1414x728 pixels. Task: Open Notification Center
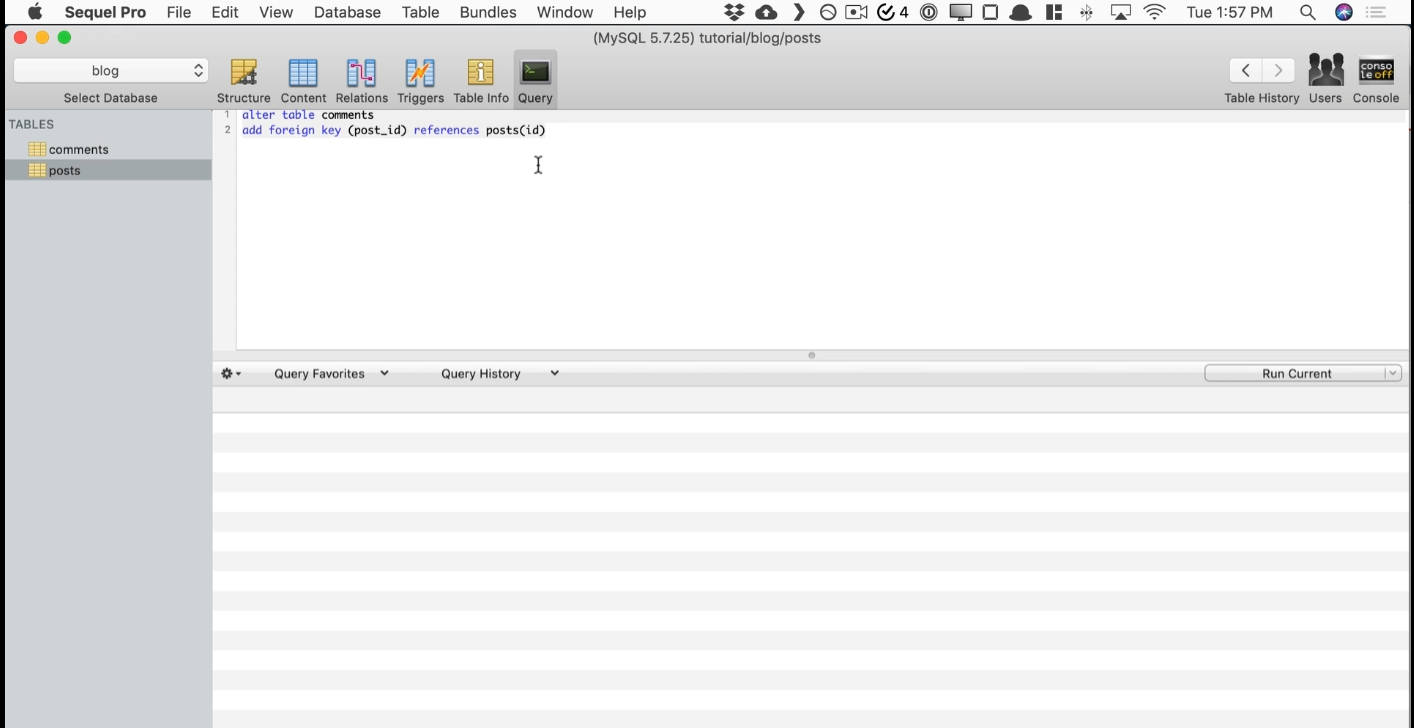[x=1377, y=12]
